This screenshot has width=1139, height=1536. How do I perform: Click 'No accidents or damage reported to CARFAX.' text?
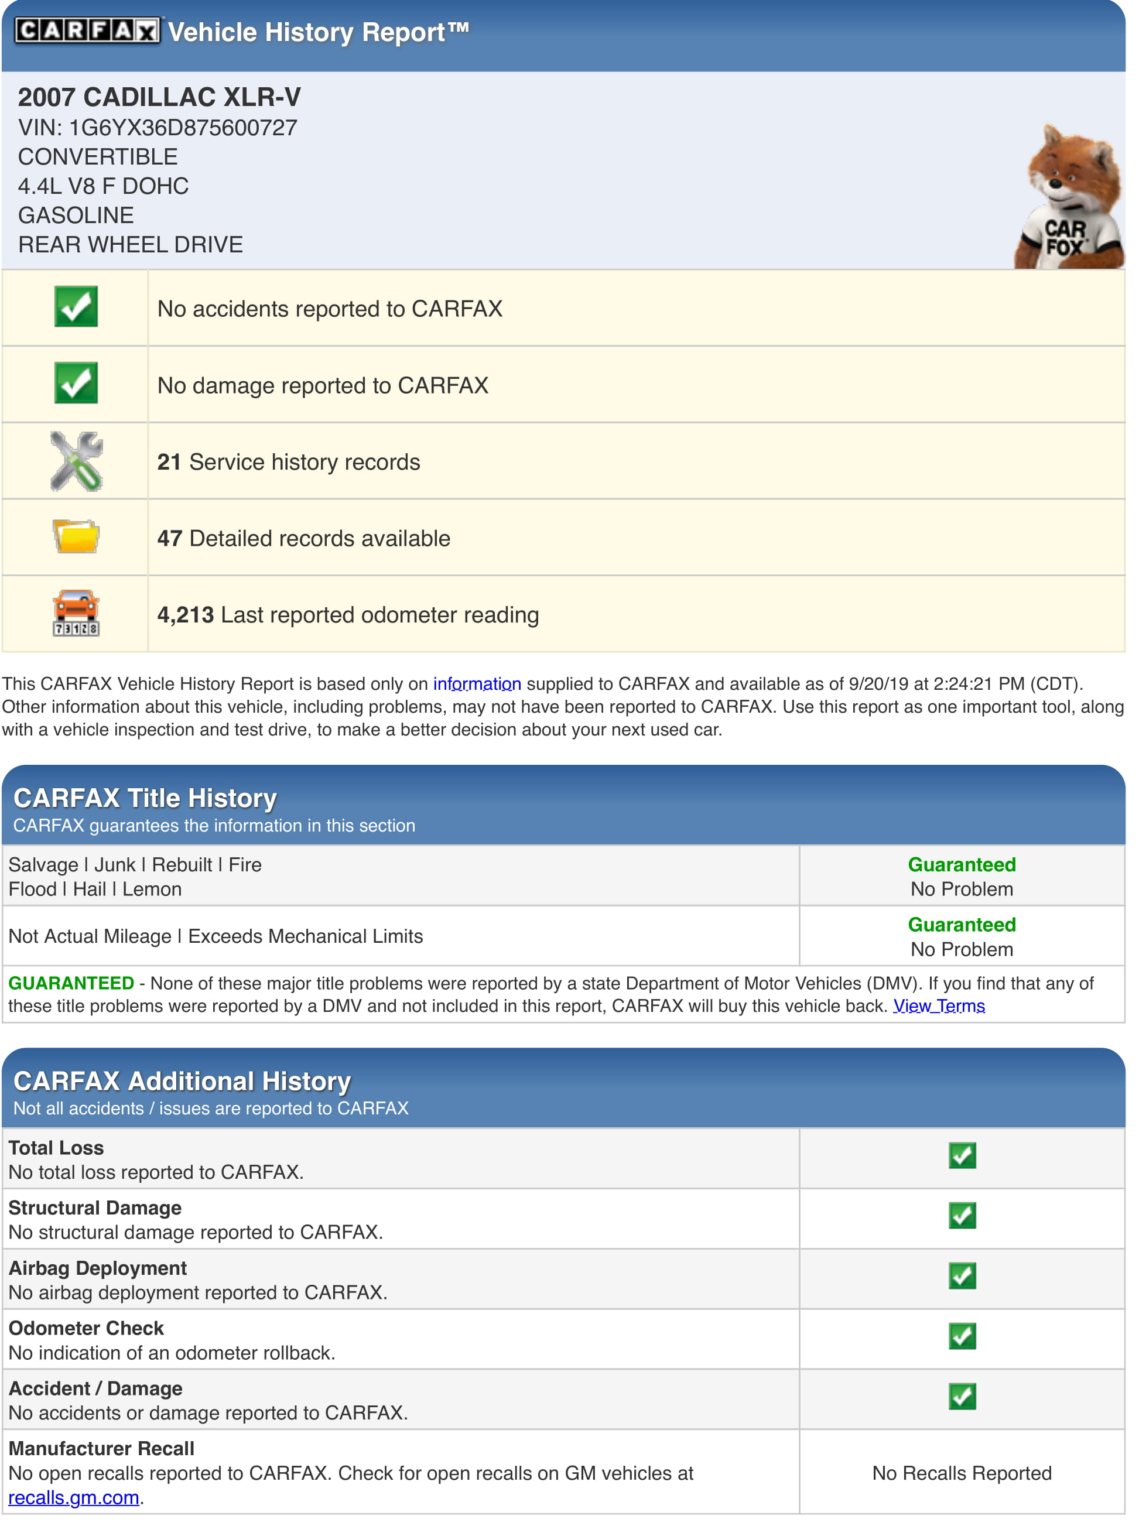(208, 1413)
